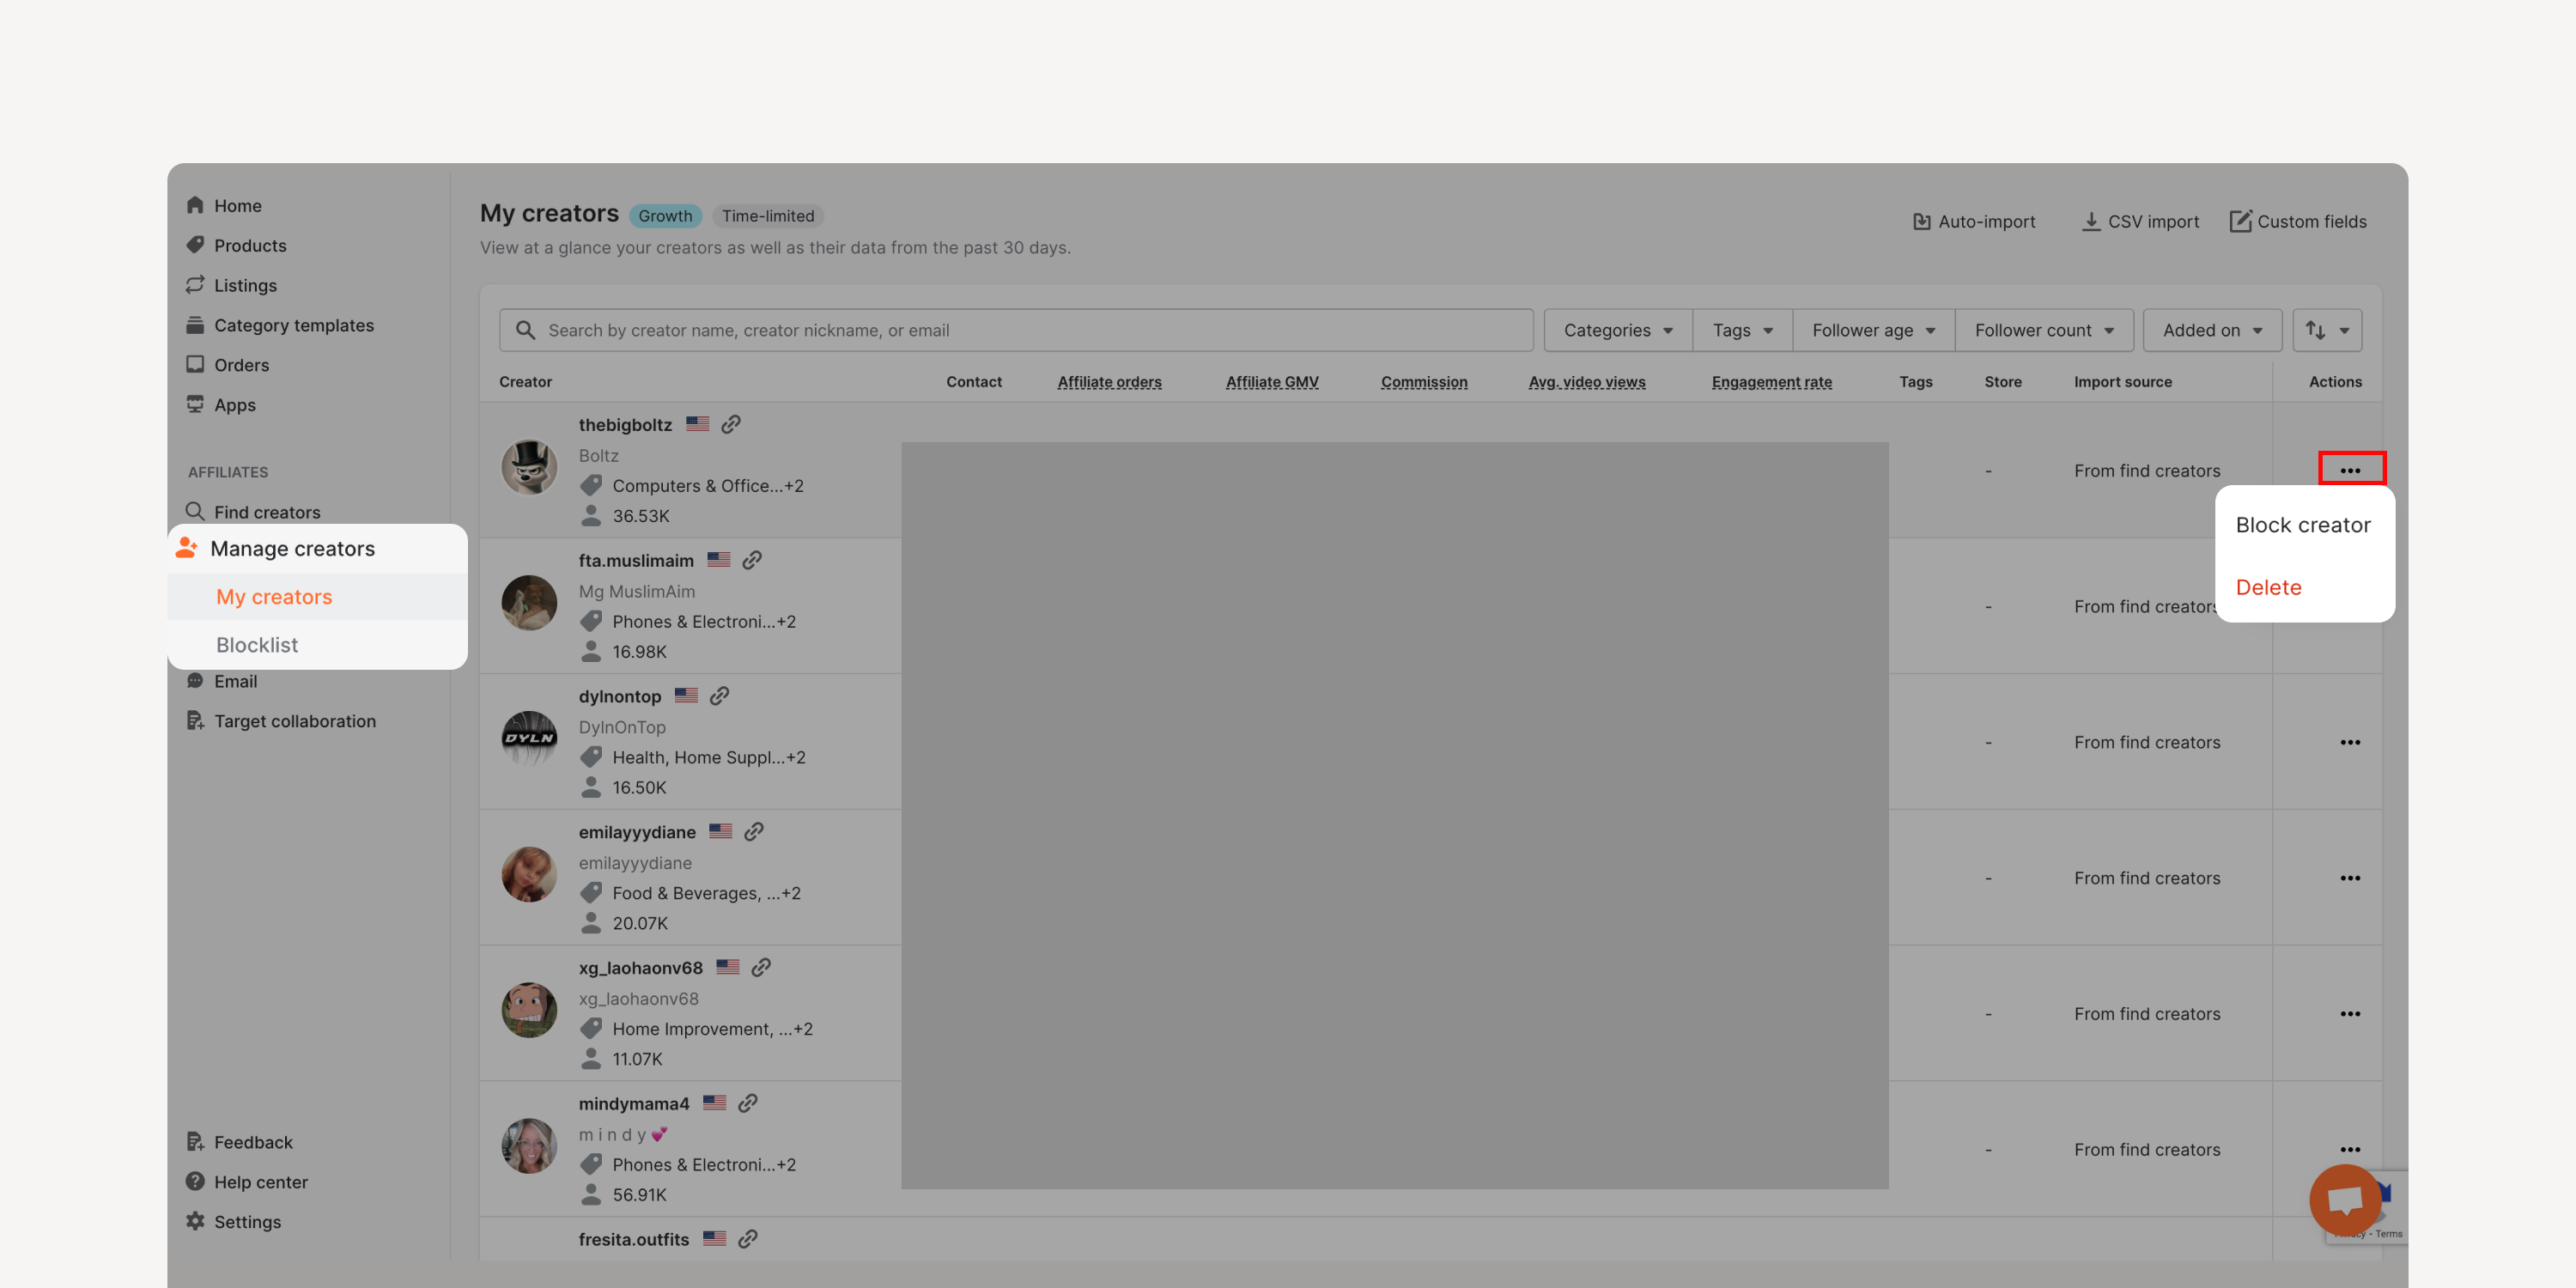2576x1288 pixels.
Task: Open Manage creators section
Action: tap(292, 549)
